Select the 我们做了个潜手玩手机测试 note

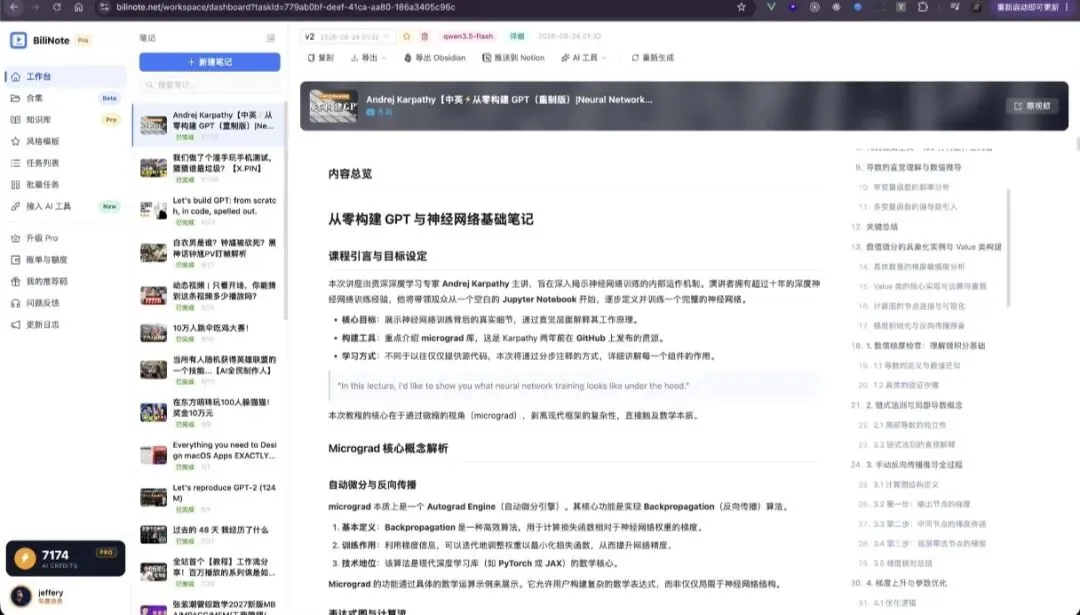pyautogui.click(x=209, y=167)
